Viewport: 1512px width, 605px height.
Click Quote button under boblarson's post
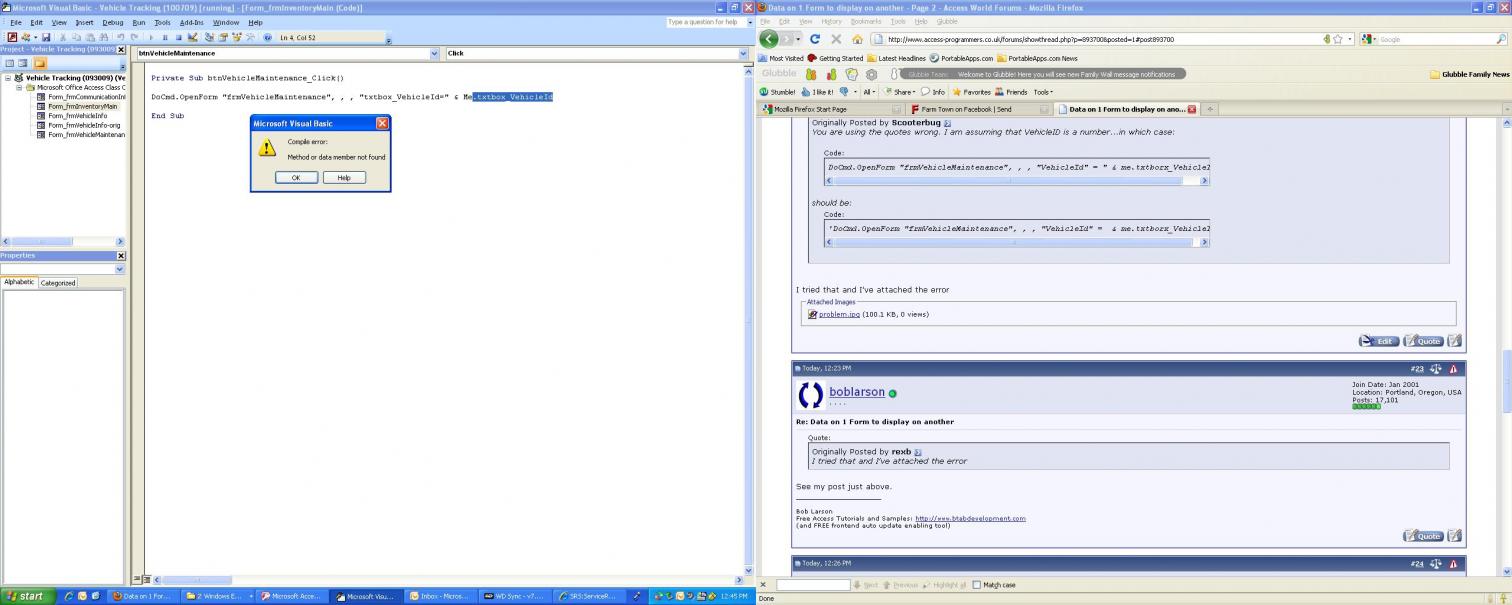tap(1423, 536)
